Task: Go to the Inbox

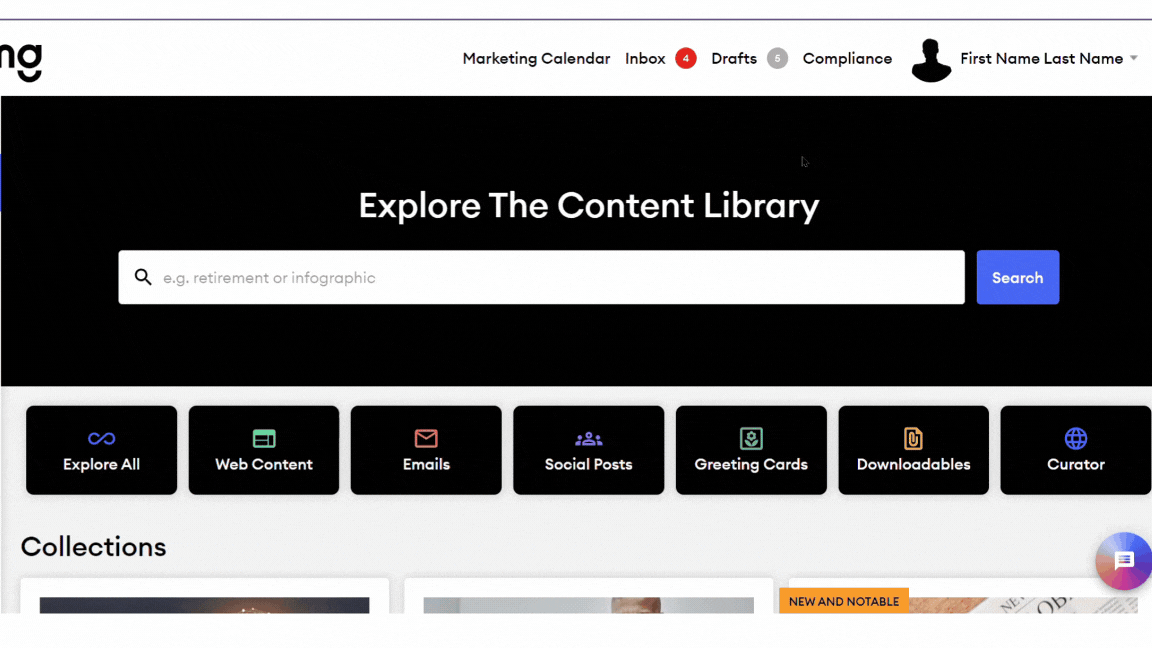Action: [645, 59]
